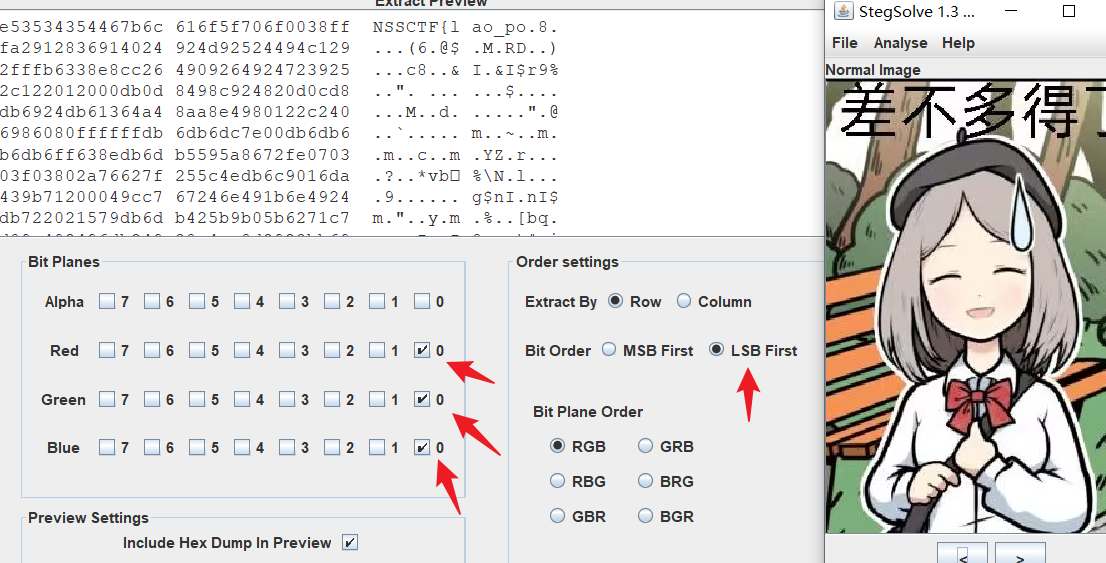Click hex value e53534354467b6c in preview
The height and width of the screenshot is (563, 1106).
coord(81,28)
